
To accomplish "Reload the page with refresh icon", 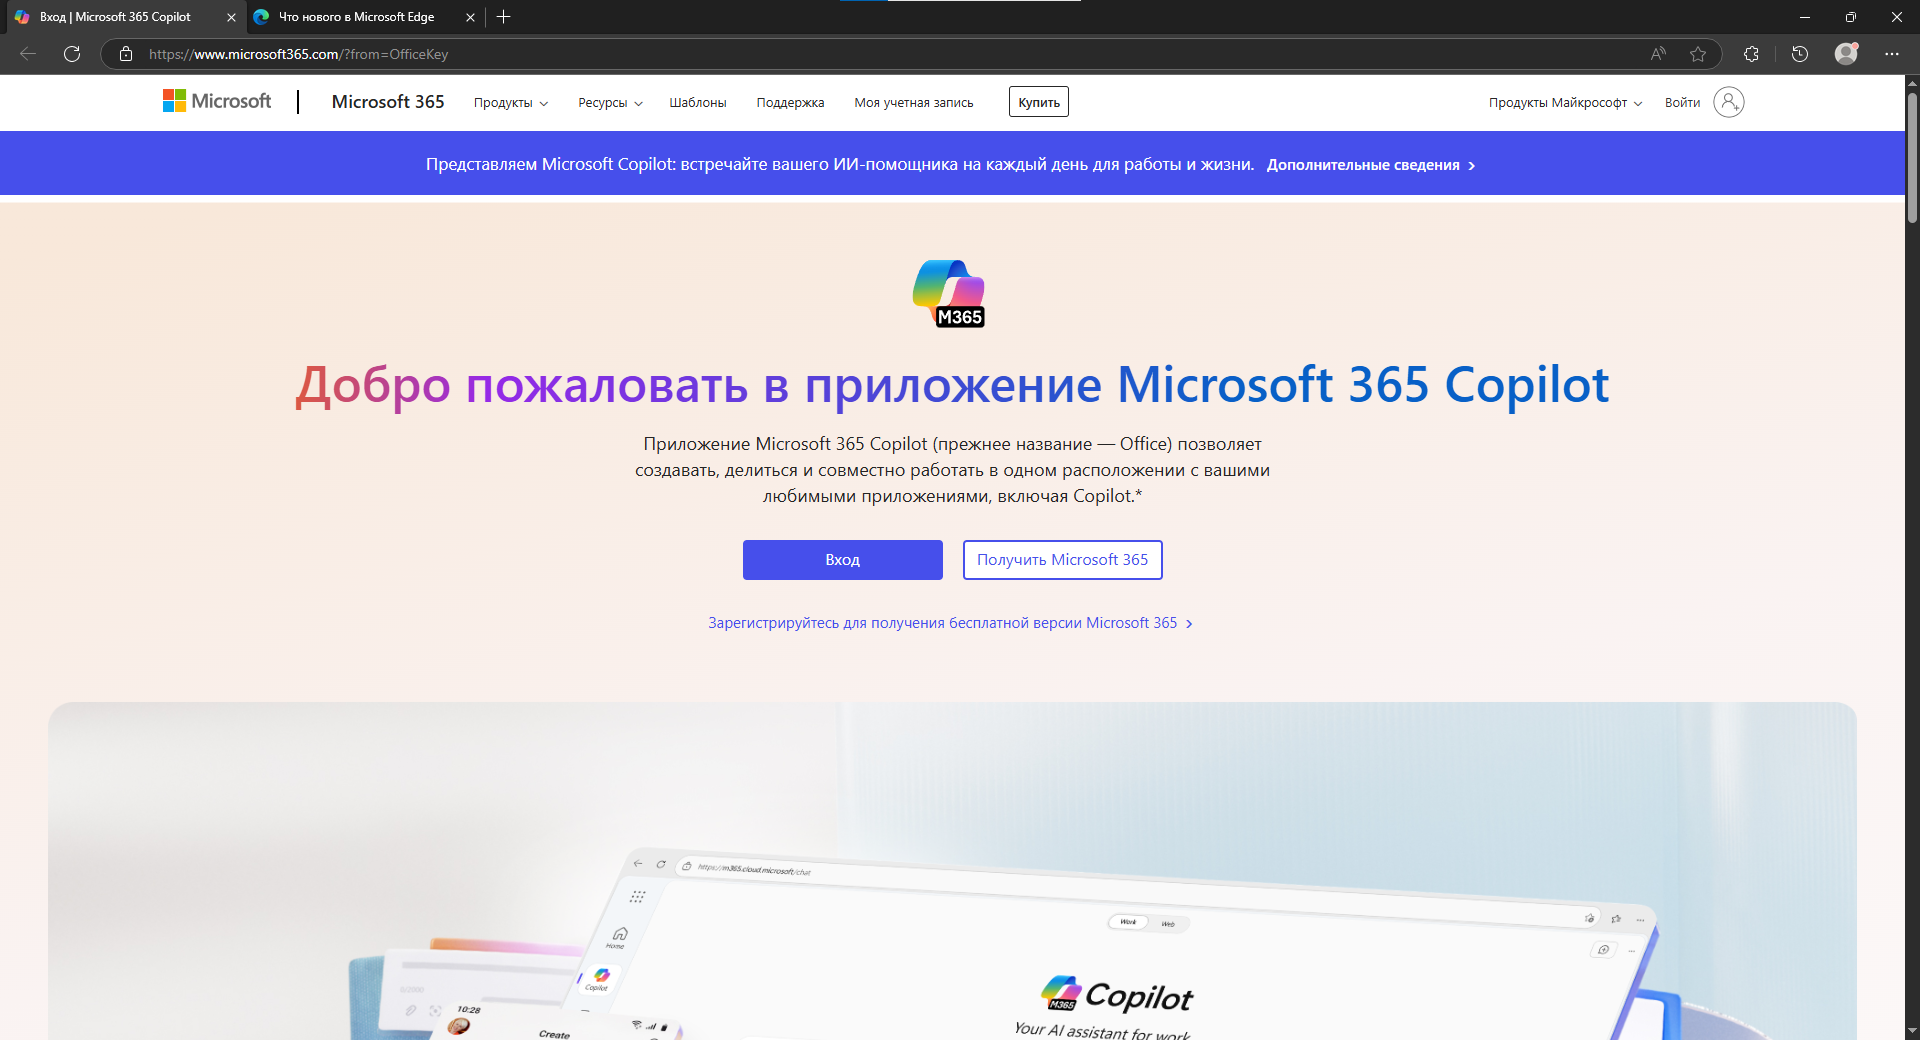I will [x=72, y=54].
